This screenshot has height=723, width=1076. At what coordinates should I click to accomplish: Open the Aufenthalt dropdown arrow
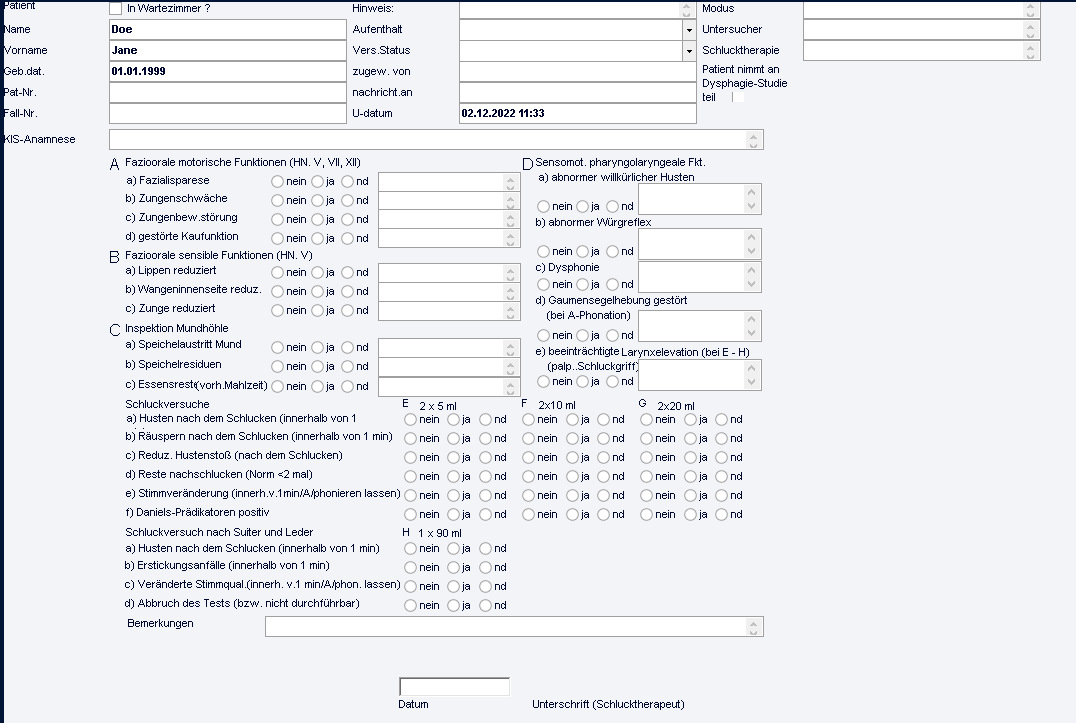688,29
